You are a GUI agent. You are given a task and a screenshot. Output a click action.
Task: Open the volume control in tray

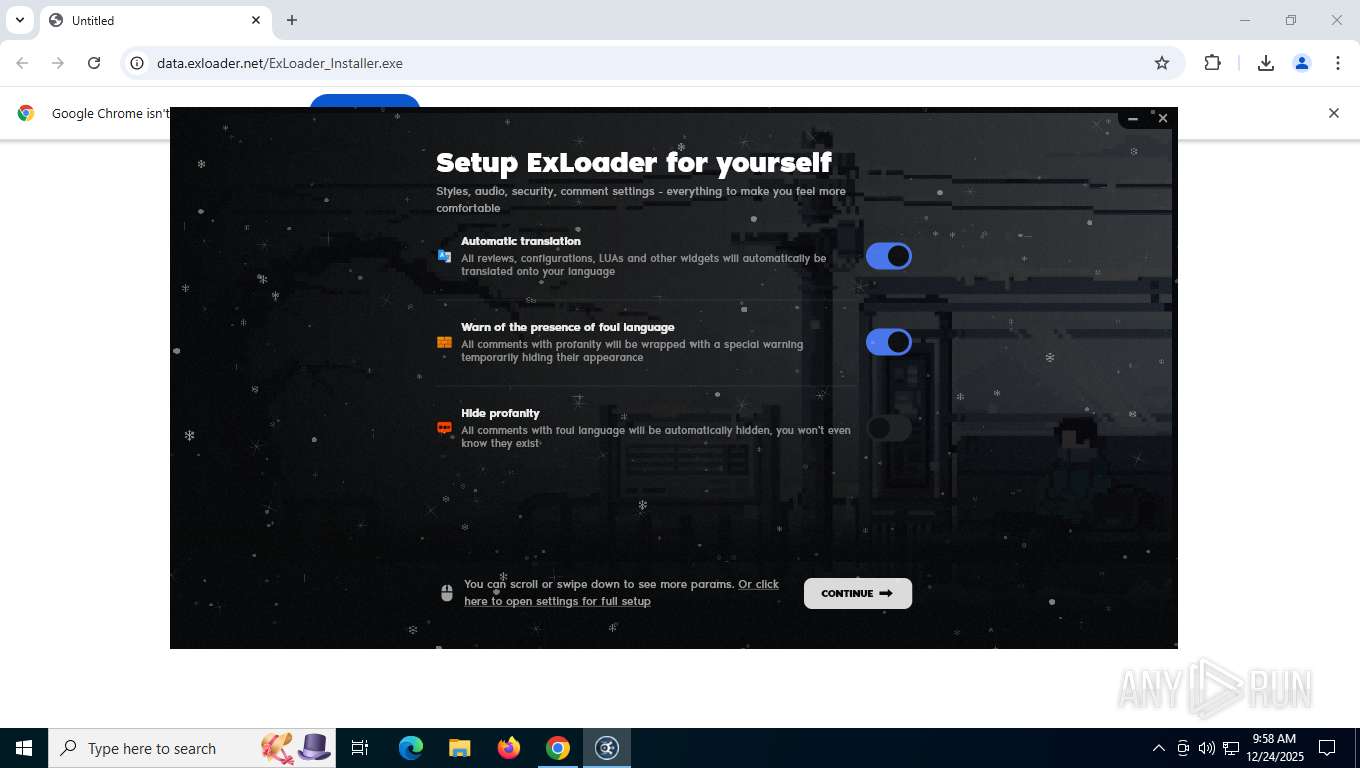(x=1207, y=748)
